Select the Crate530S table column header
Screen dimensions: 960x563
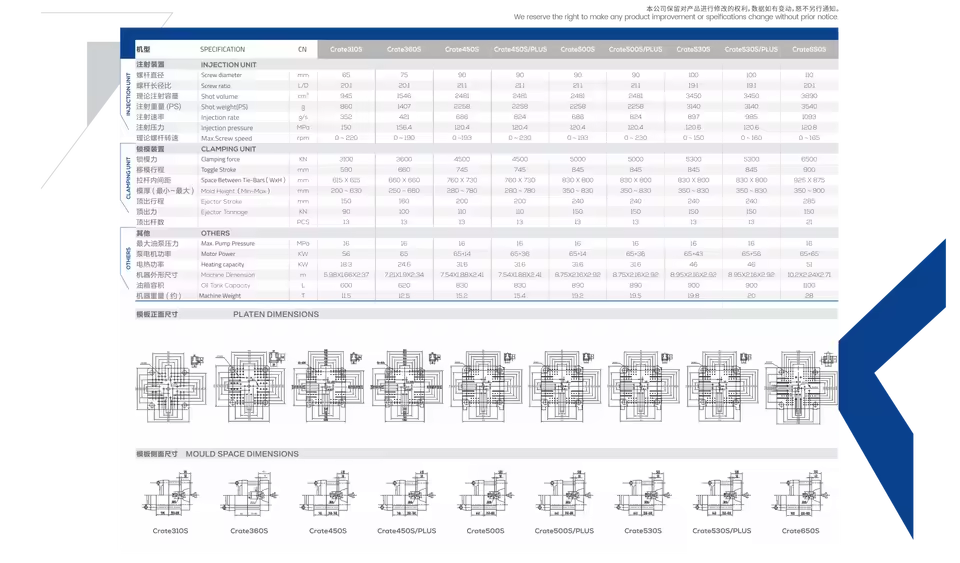pos(693,50)
